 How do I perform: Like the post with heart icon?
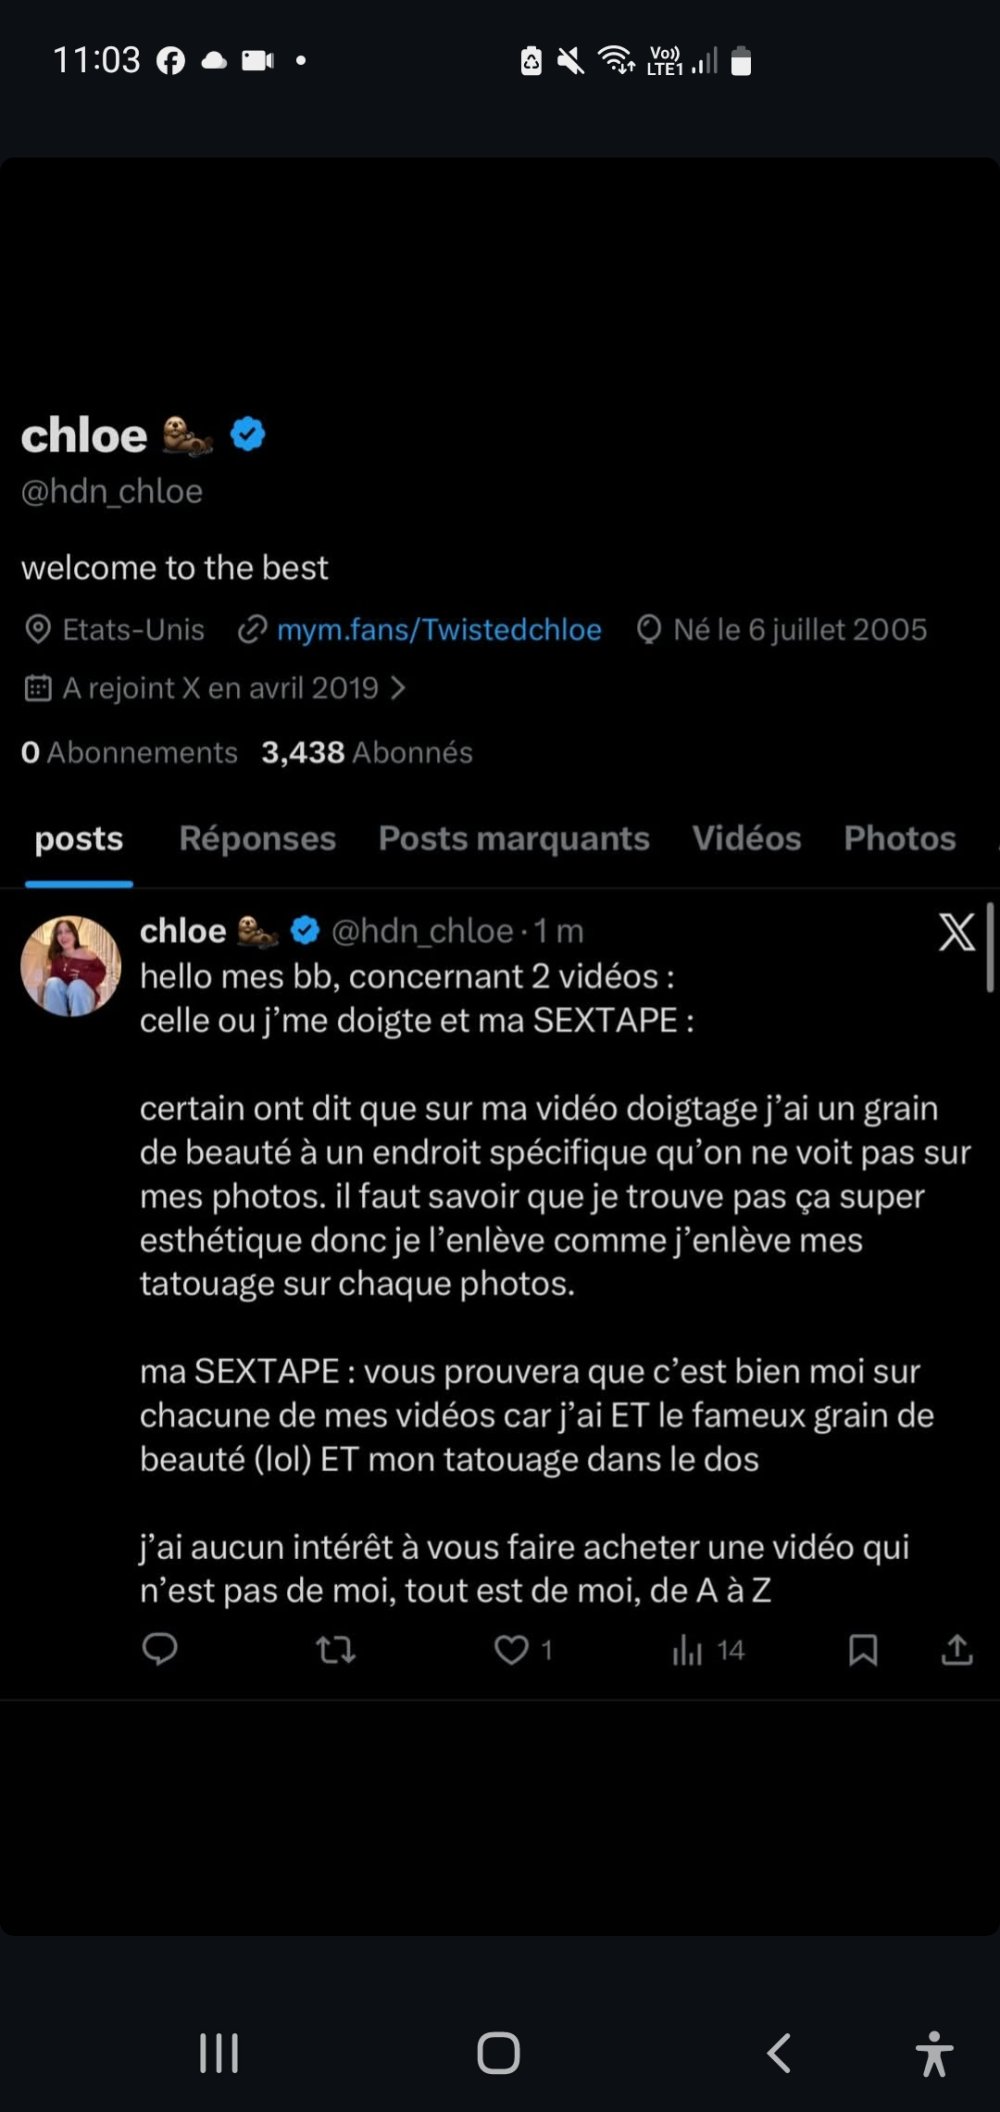(x=512, y=1649)
